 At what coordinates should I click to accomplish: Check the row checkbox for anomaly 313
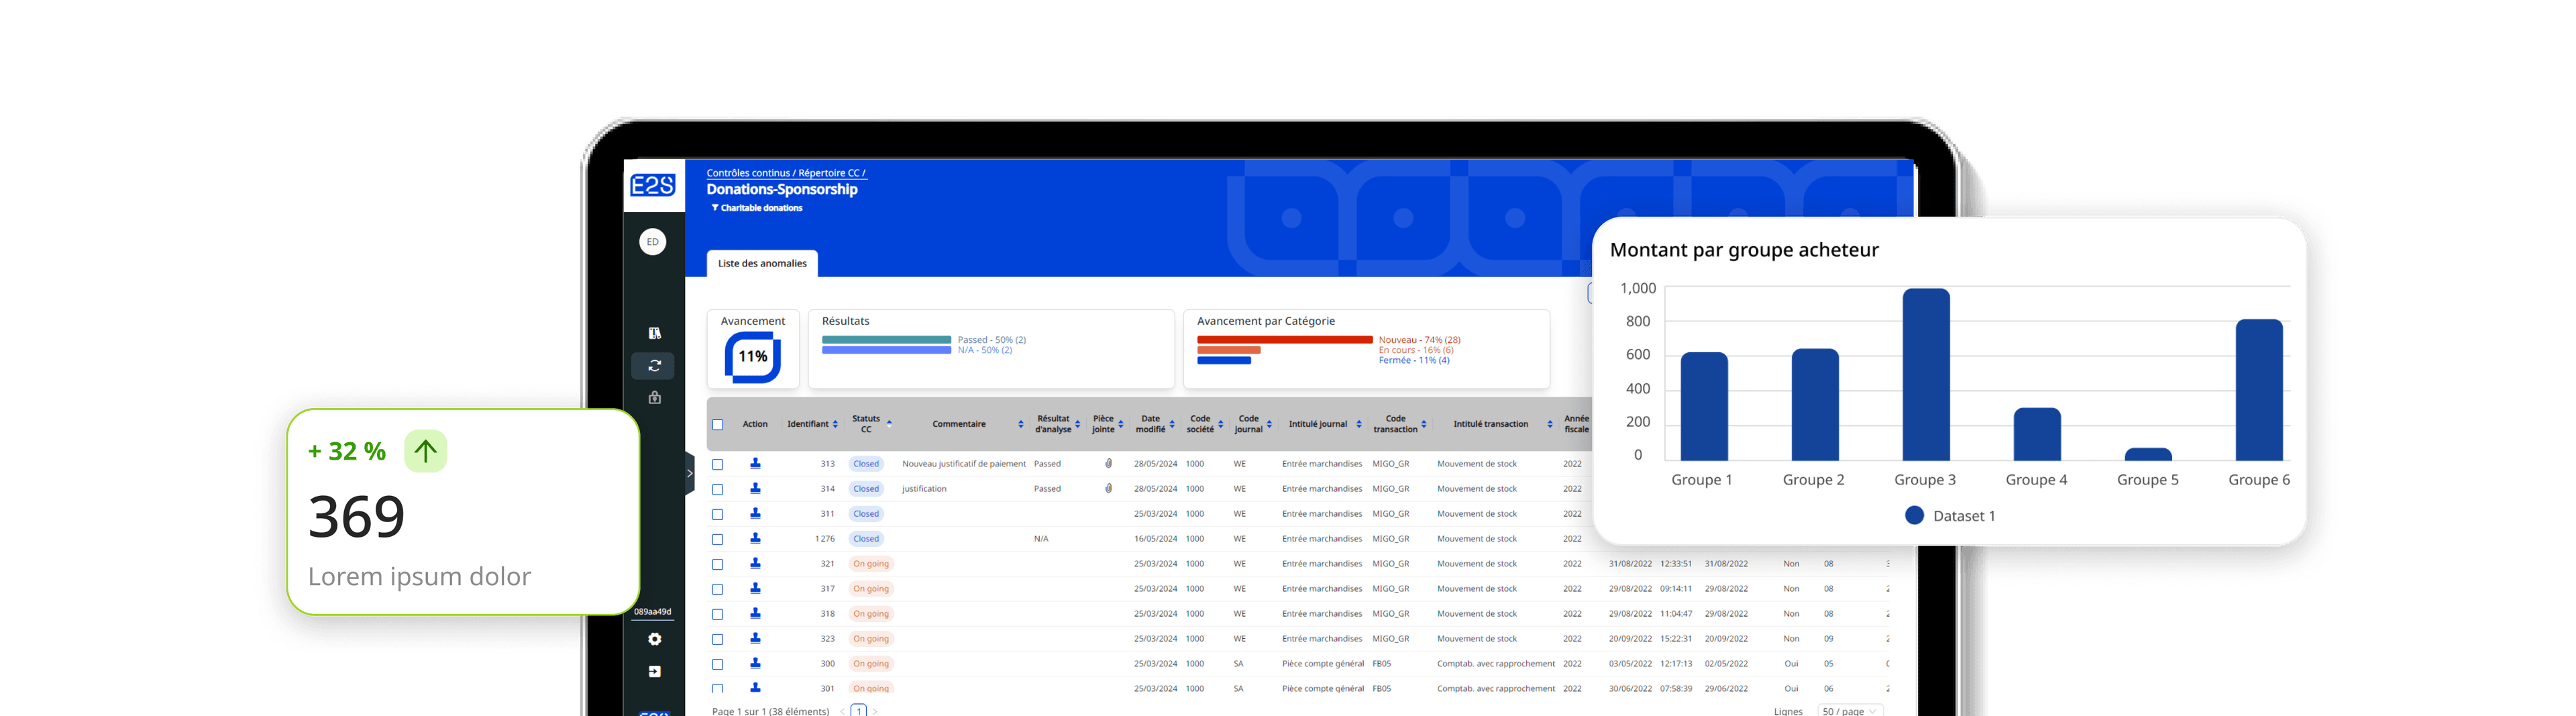point(717,465)
